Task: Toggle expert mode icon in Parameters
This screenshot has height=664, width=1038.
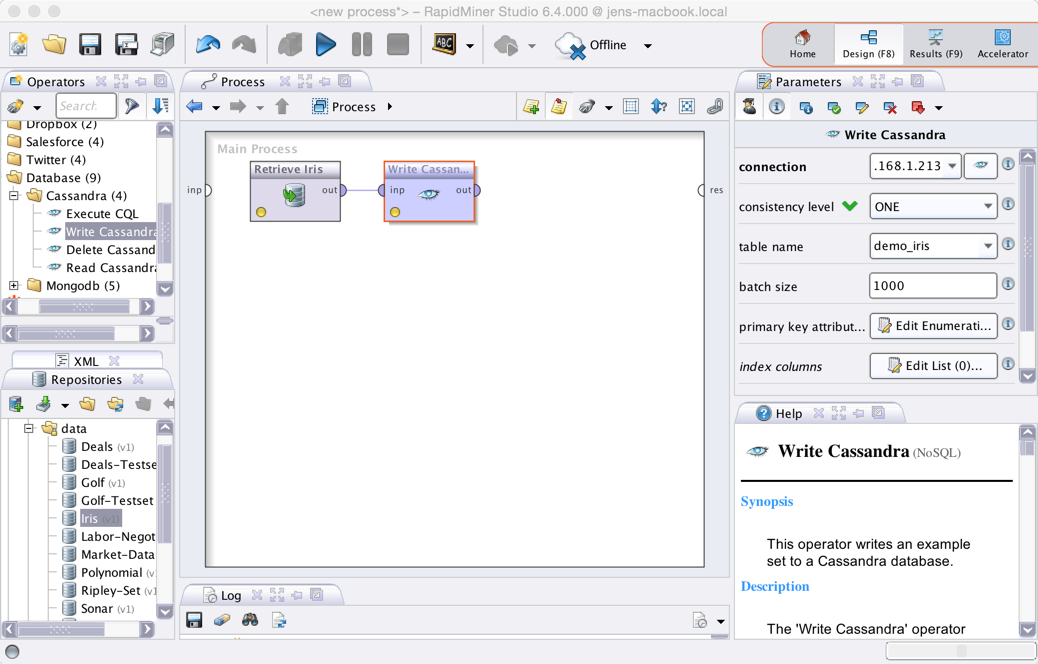Action: tap(749, 107)
